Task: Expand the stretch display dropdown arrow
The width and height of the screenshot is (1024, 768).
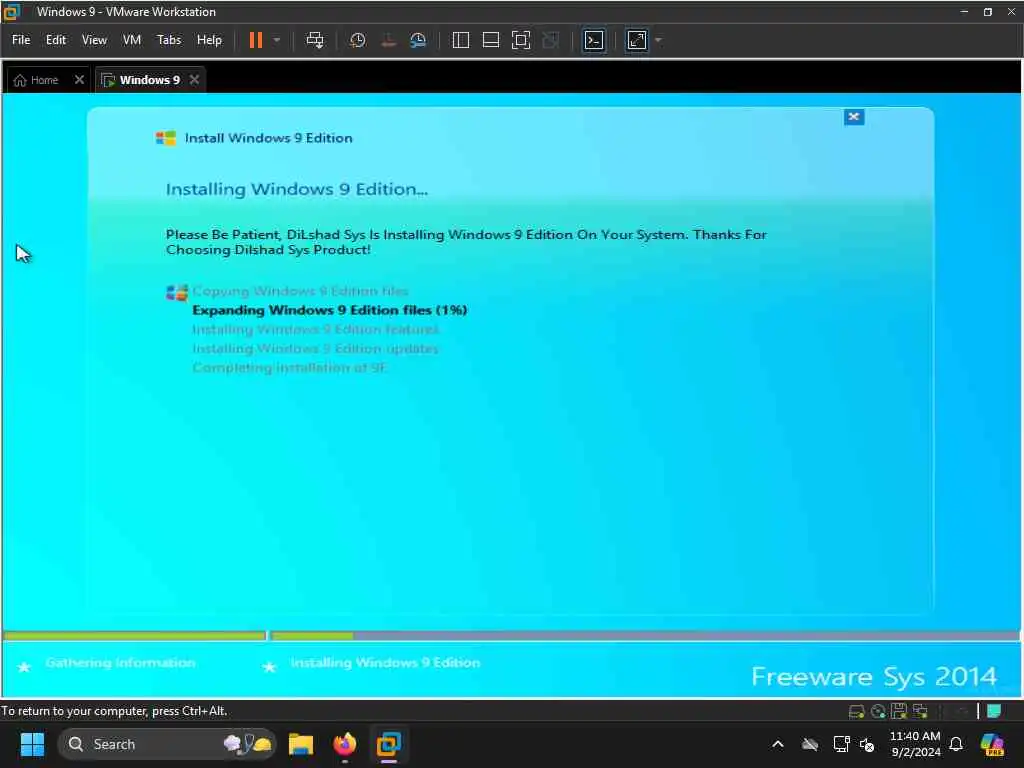Action: click(x=658, y=40)
